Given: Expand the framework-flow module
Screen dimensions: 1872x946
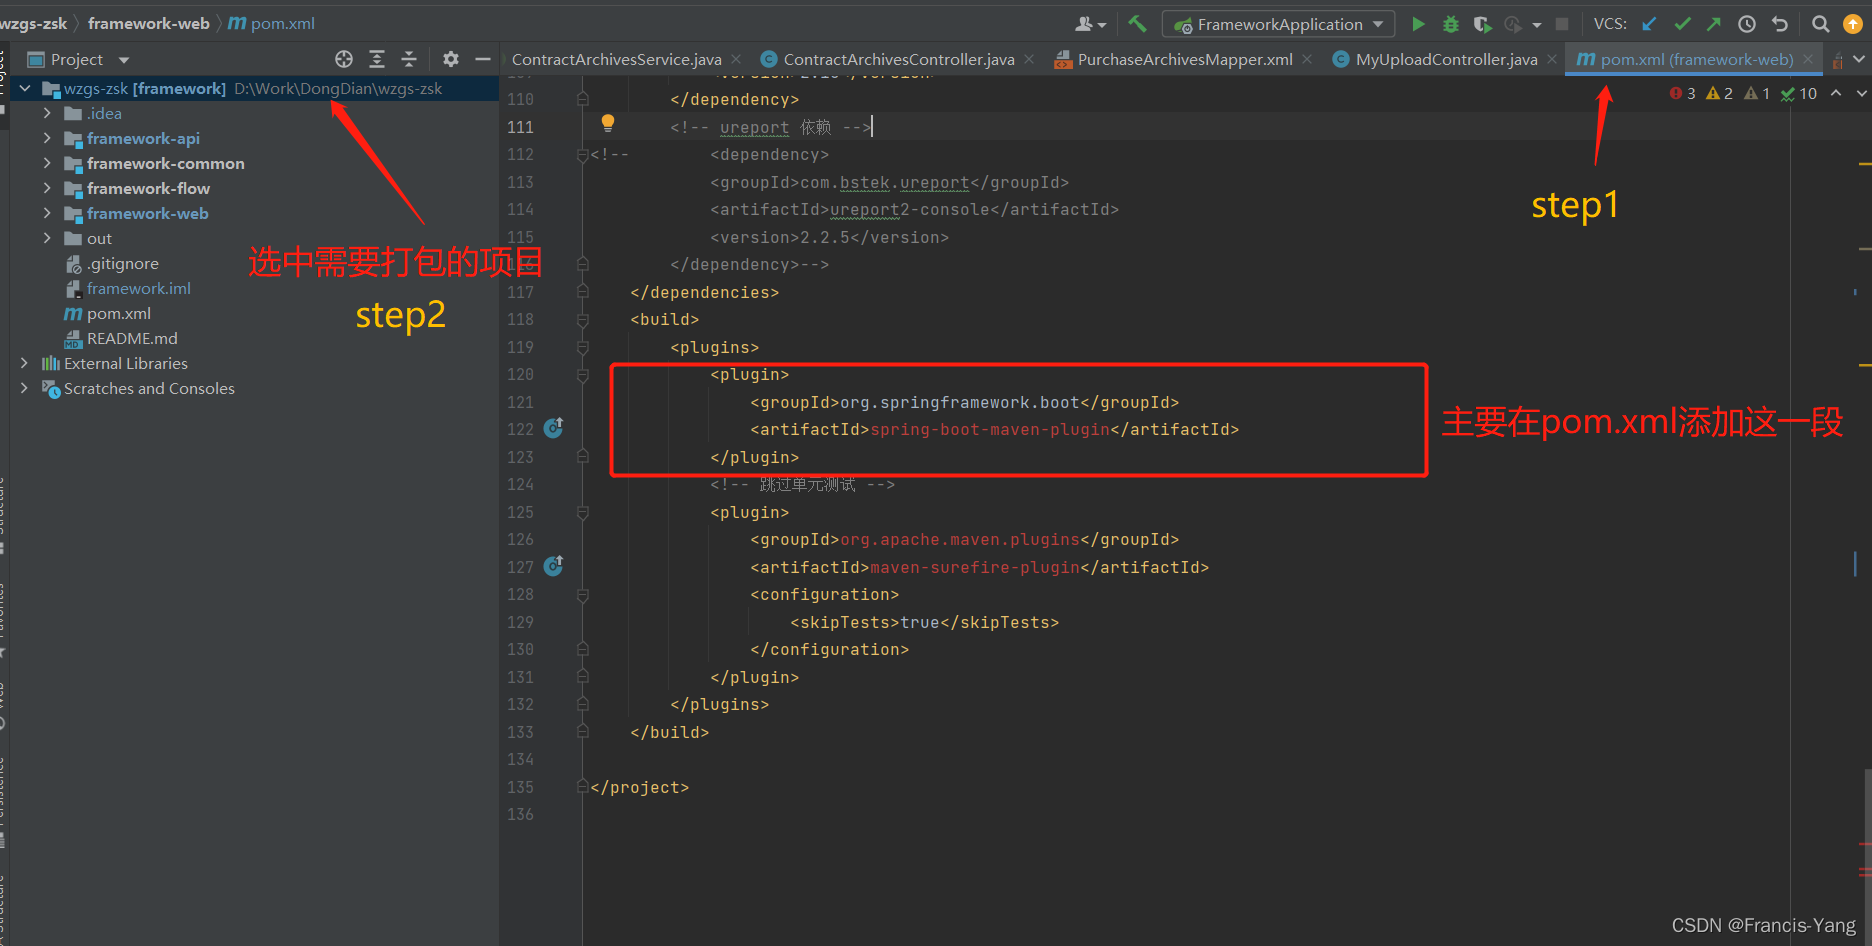Looking at the screenshot, I should point(47,188).
